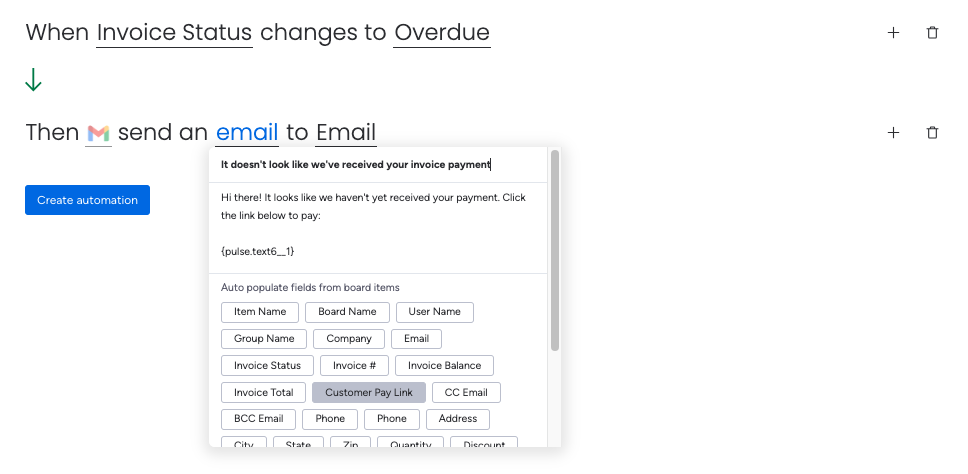The width and height of the screenshot is (968, 474).
Task: Click the Gmail icon in the action
Action: click(x=98, y=133)
